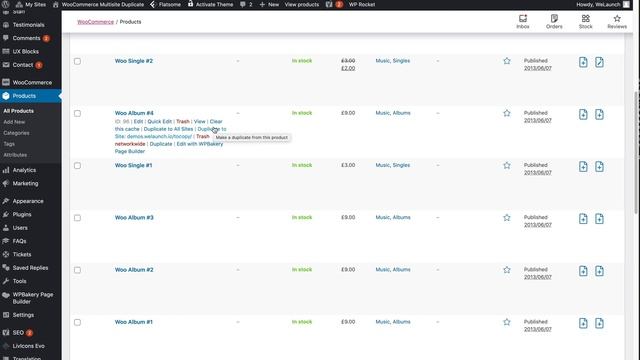The image size is (640, 360).
Task: Click the £9.00 price for Woo Album #3
Action: click(x=348, y=218)
